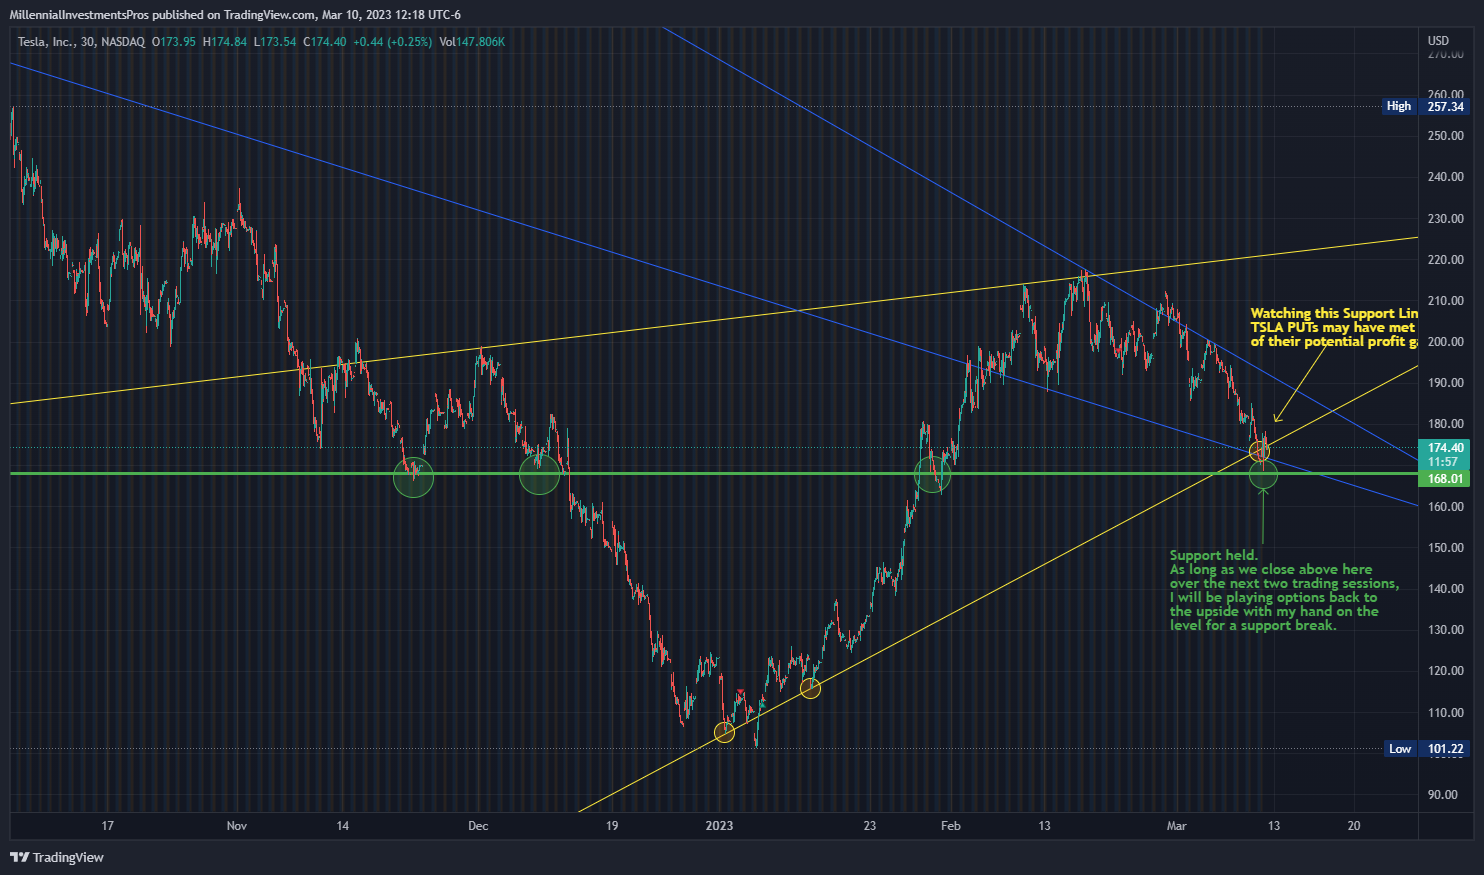Click the 200.00 price axis label
1484x875 pixels.
(1446, 342)
